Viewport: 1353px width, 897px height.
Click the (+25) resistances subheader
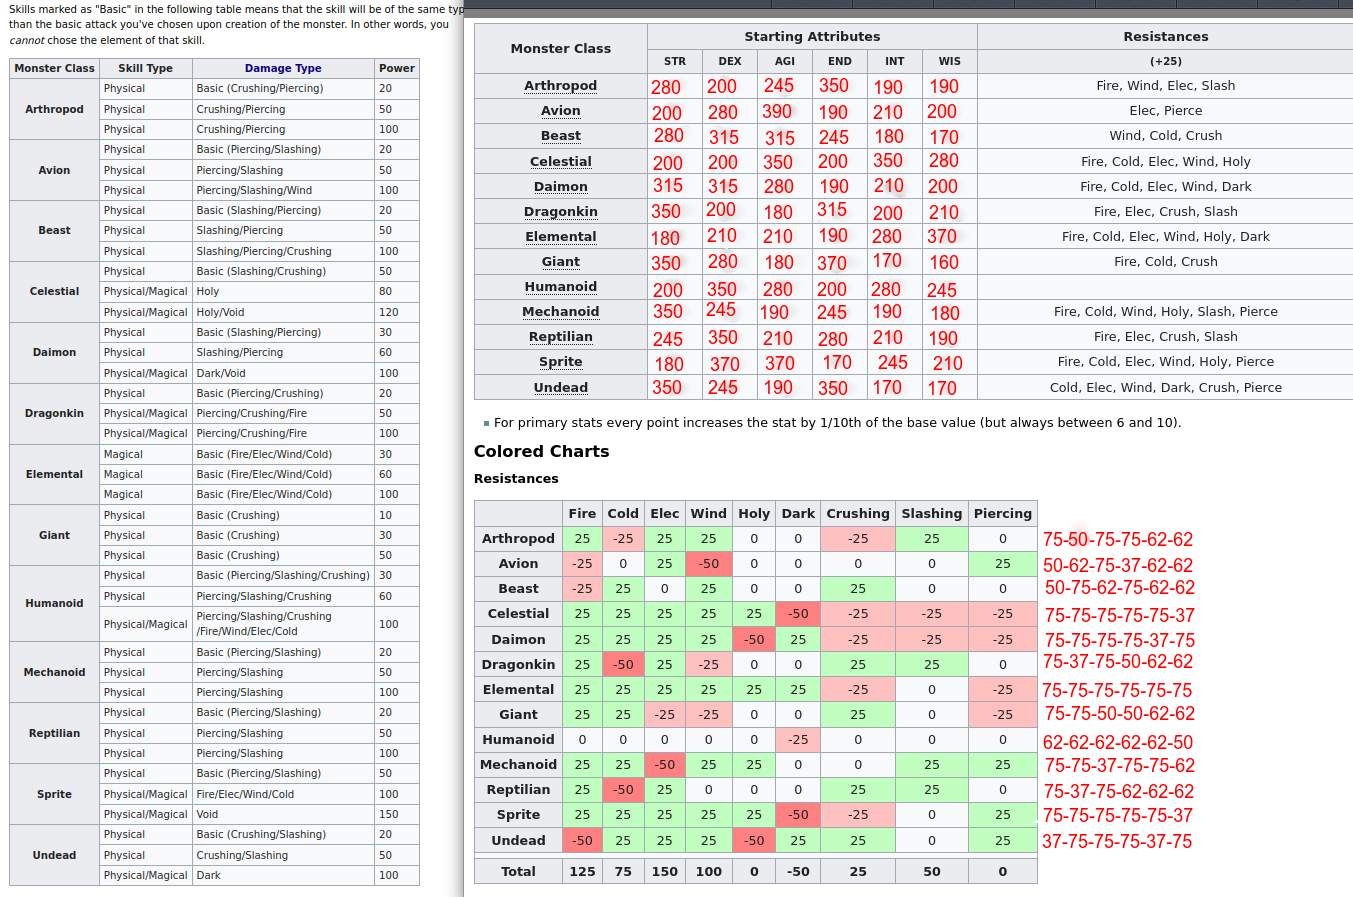(1165, 61)
